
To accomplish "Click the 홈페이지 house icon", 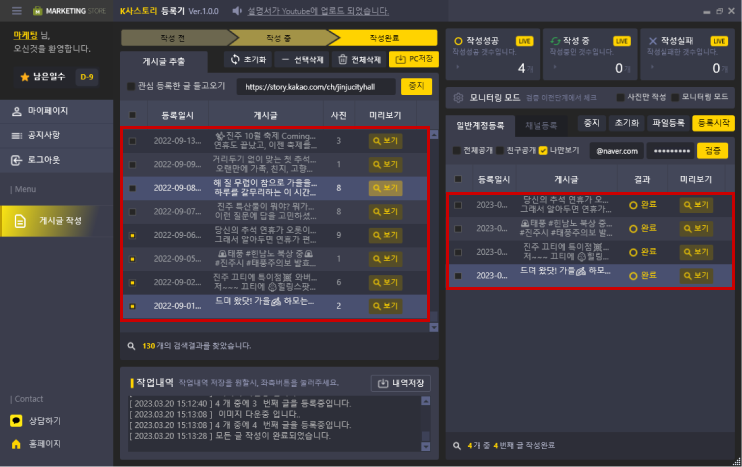I will point(16,443).
